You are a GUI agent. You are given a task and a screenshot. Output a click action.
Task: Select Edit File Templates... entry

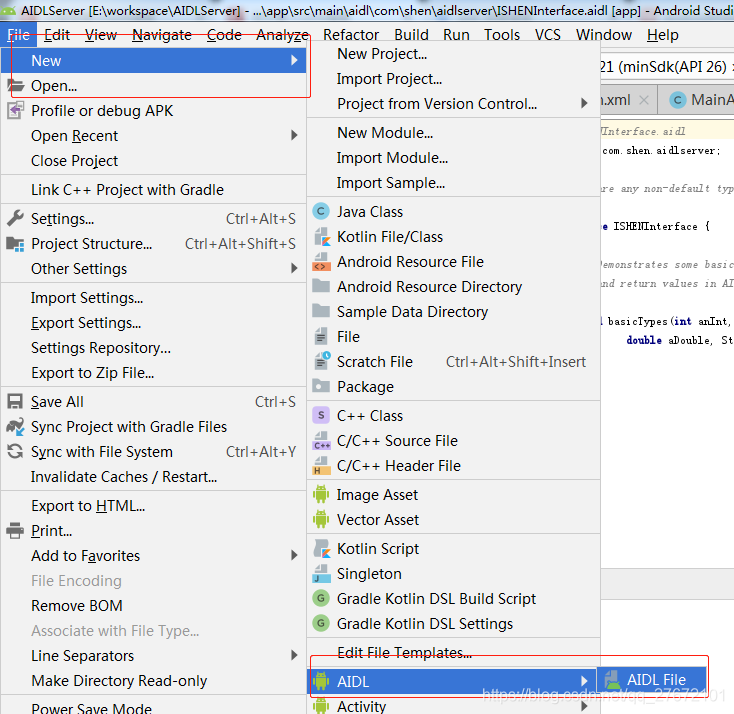pos(453,652)
